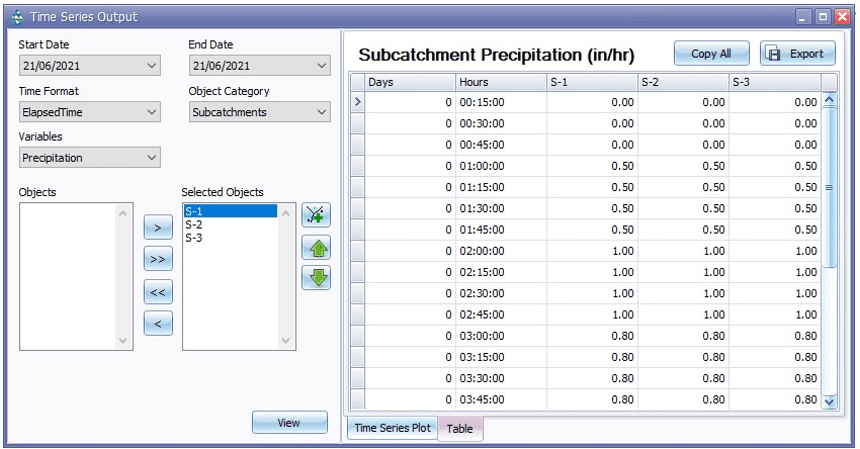Export the table with Export button
This screenshot has width=860, height=449.
point(797,54)
